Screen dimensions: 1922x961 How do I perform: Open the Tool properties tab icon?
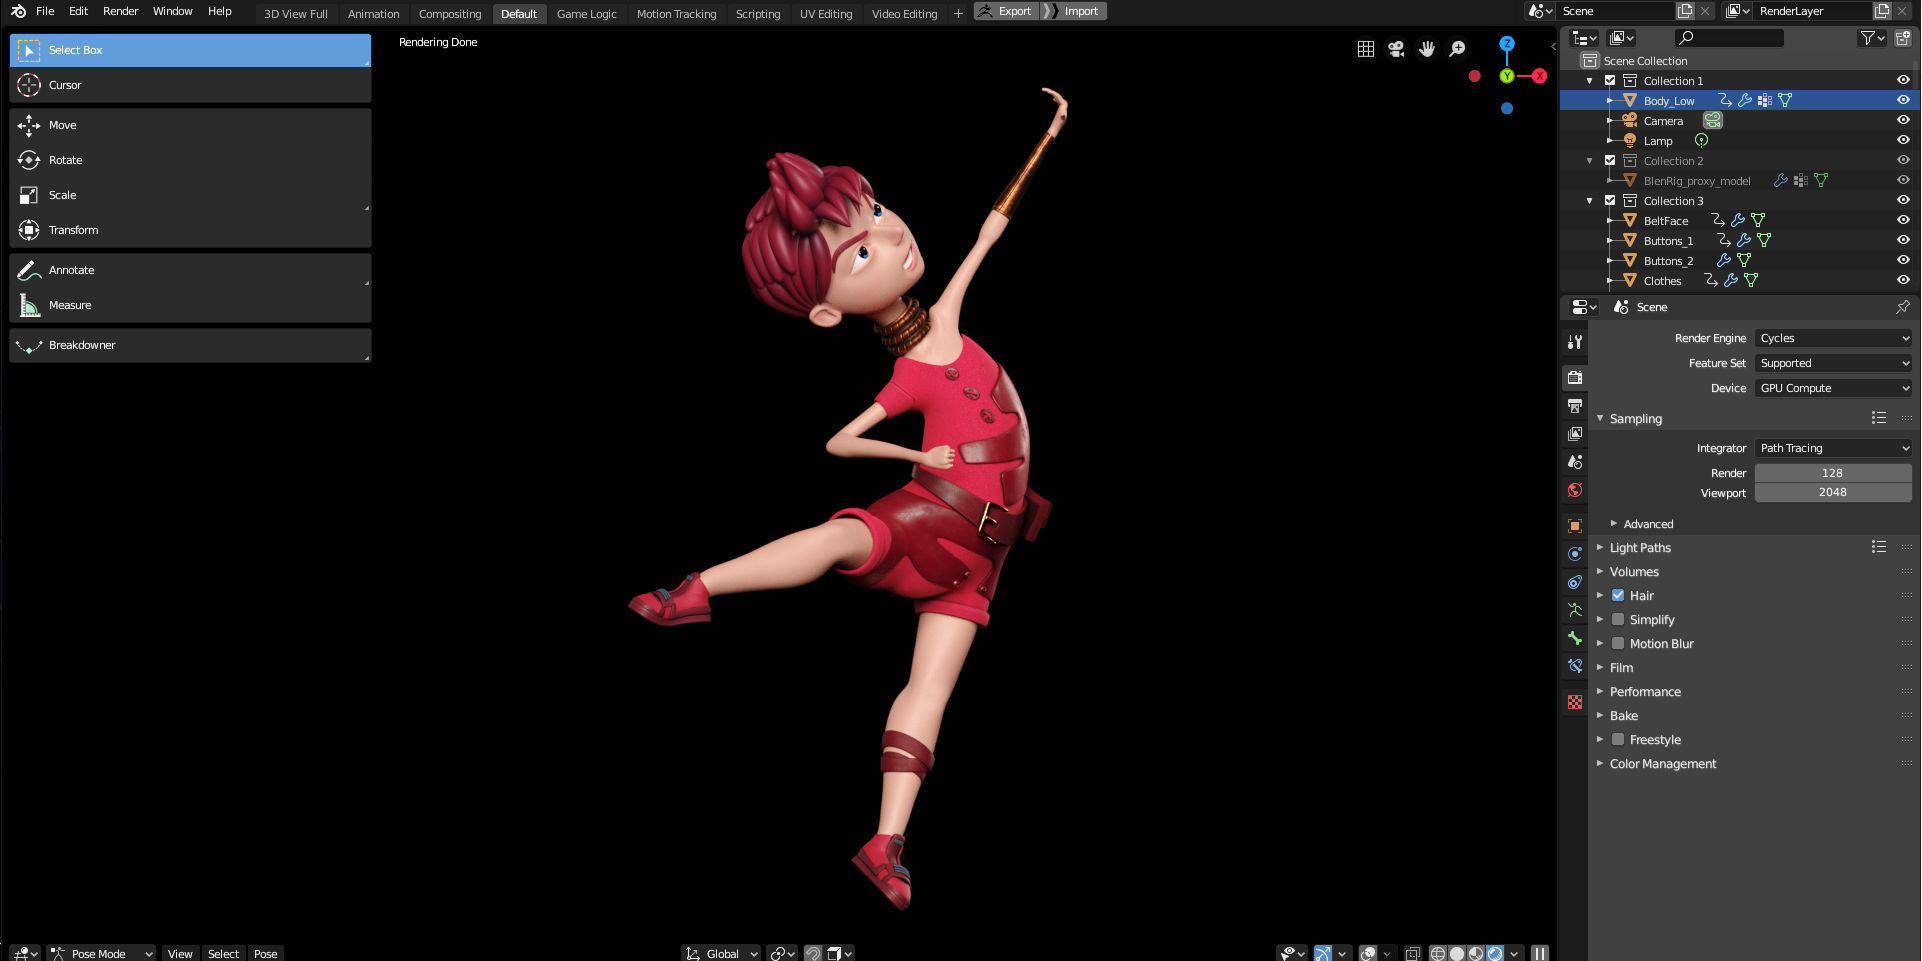point(1575,342)
